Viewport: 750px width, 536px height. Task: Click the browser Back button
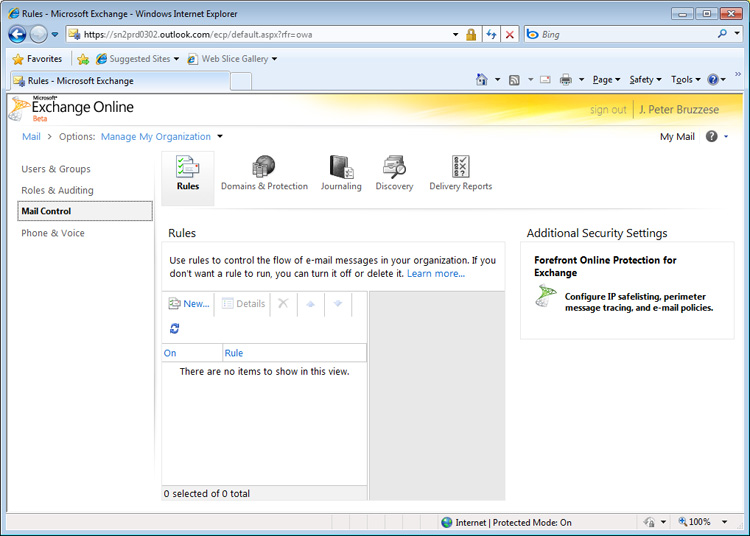(17, 34)
